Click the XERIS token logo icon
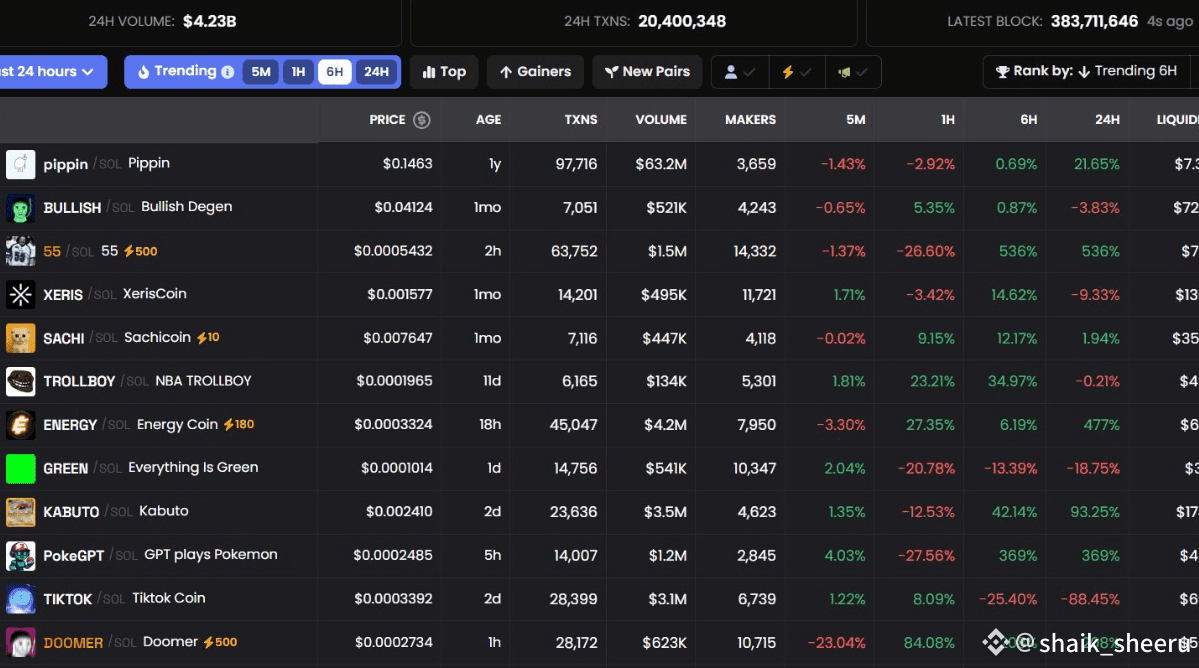Image resolution: width=1199 pixels, height=668 pixels. pyautogui.click(x=21, y=295)
